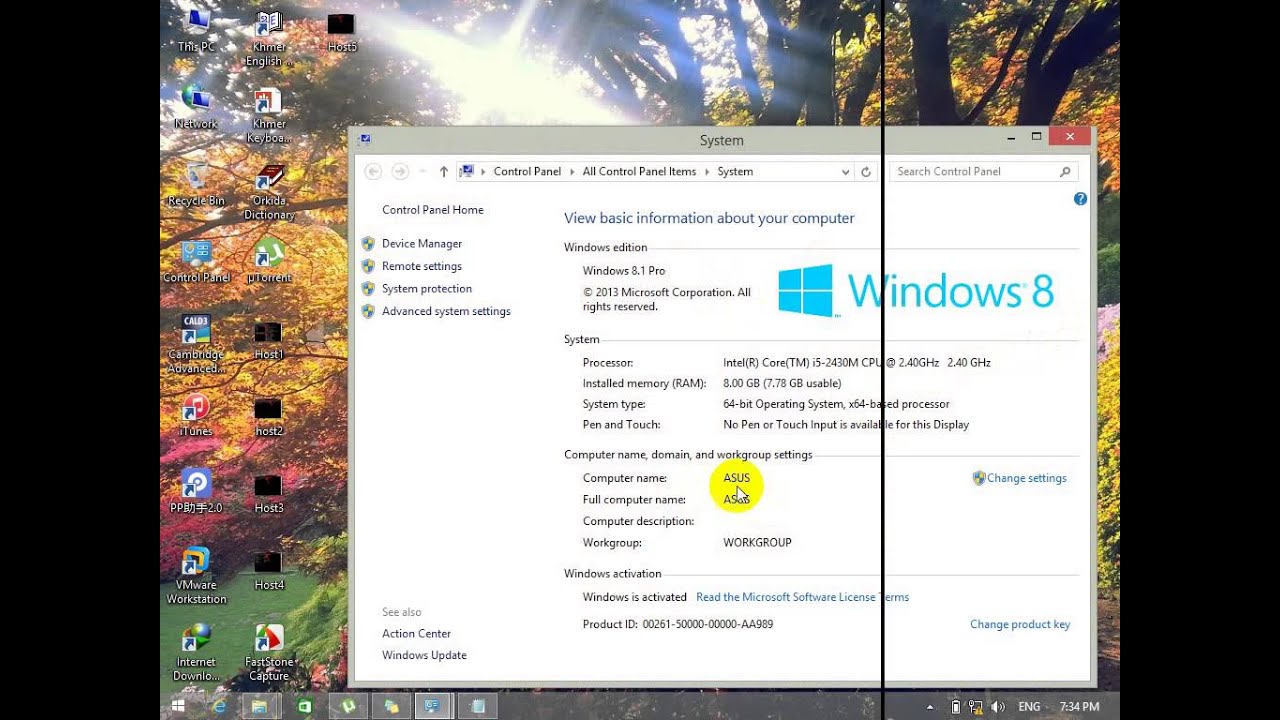The width and height of the screenshot is (1280, 720).
Task: Open recent locations dropdown arrow
Action: (422, 172)
